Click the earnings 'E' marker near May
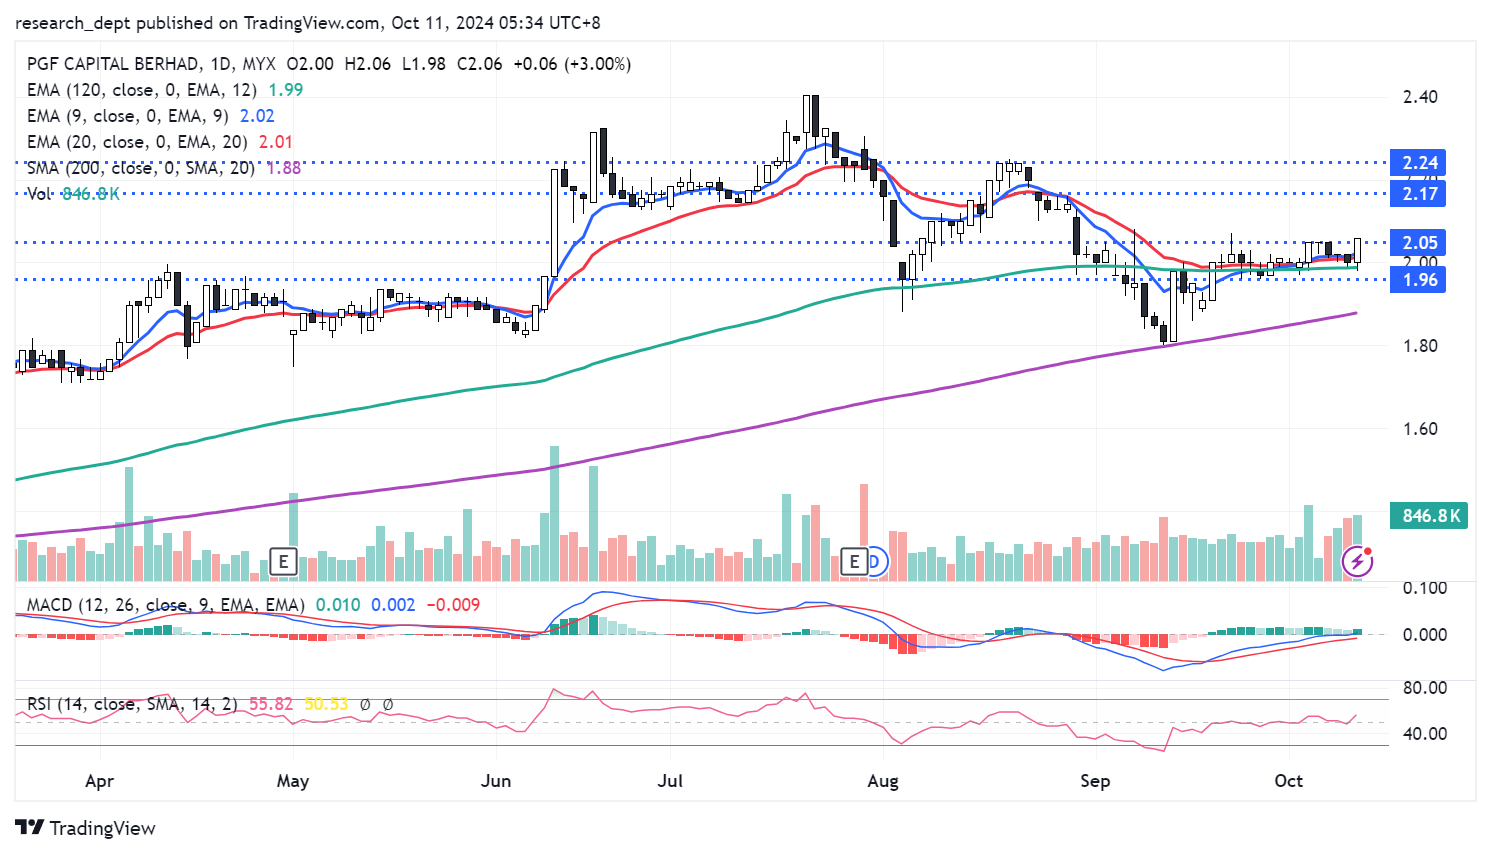 tap(284, 561)
